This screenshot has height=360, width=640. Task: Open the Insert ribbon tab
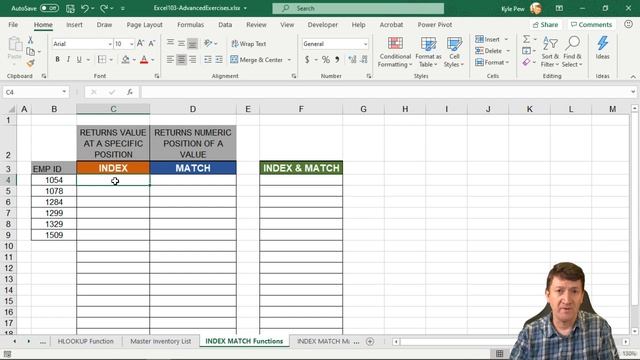click(x=74, y=25)
